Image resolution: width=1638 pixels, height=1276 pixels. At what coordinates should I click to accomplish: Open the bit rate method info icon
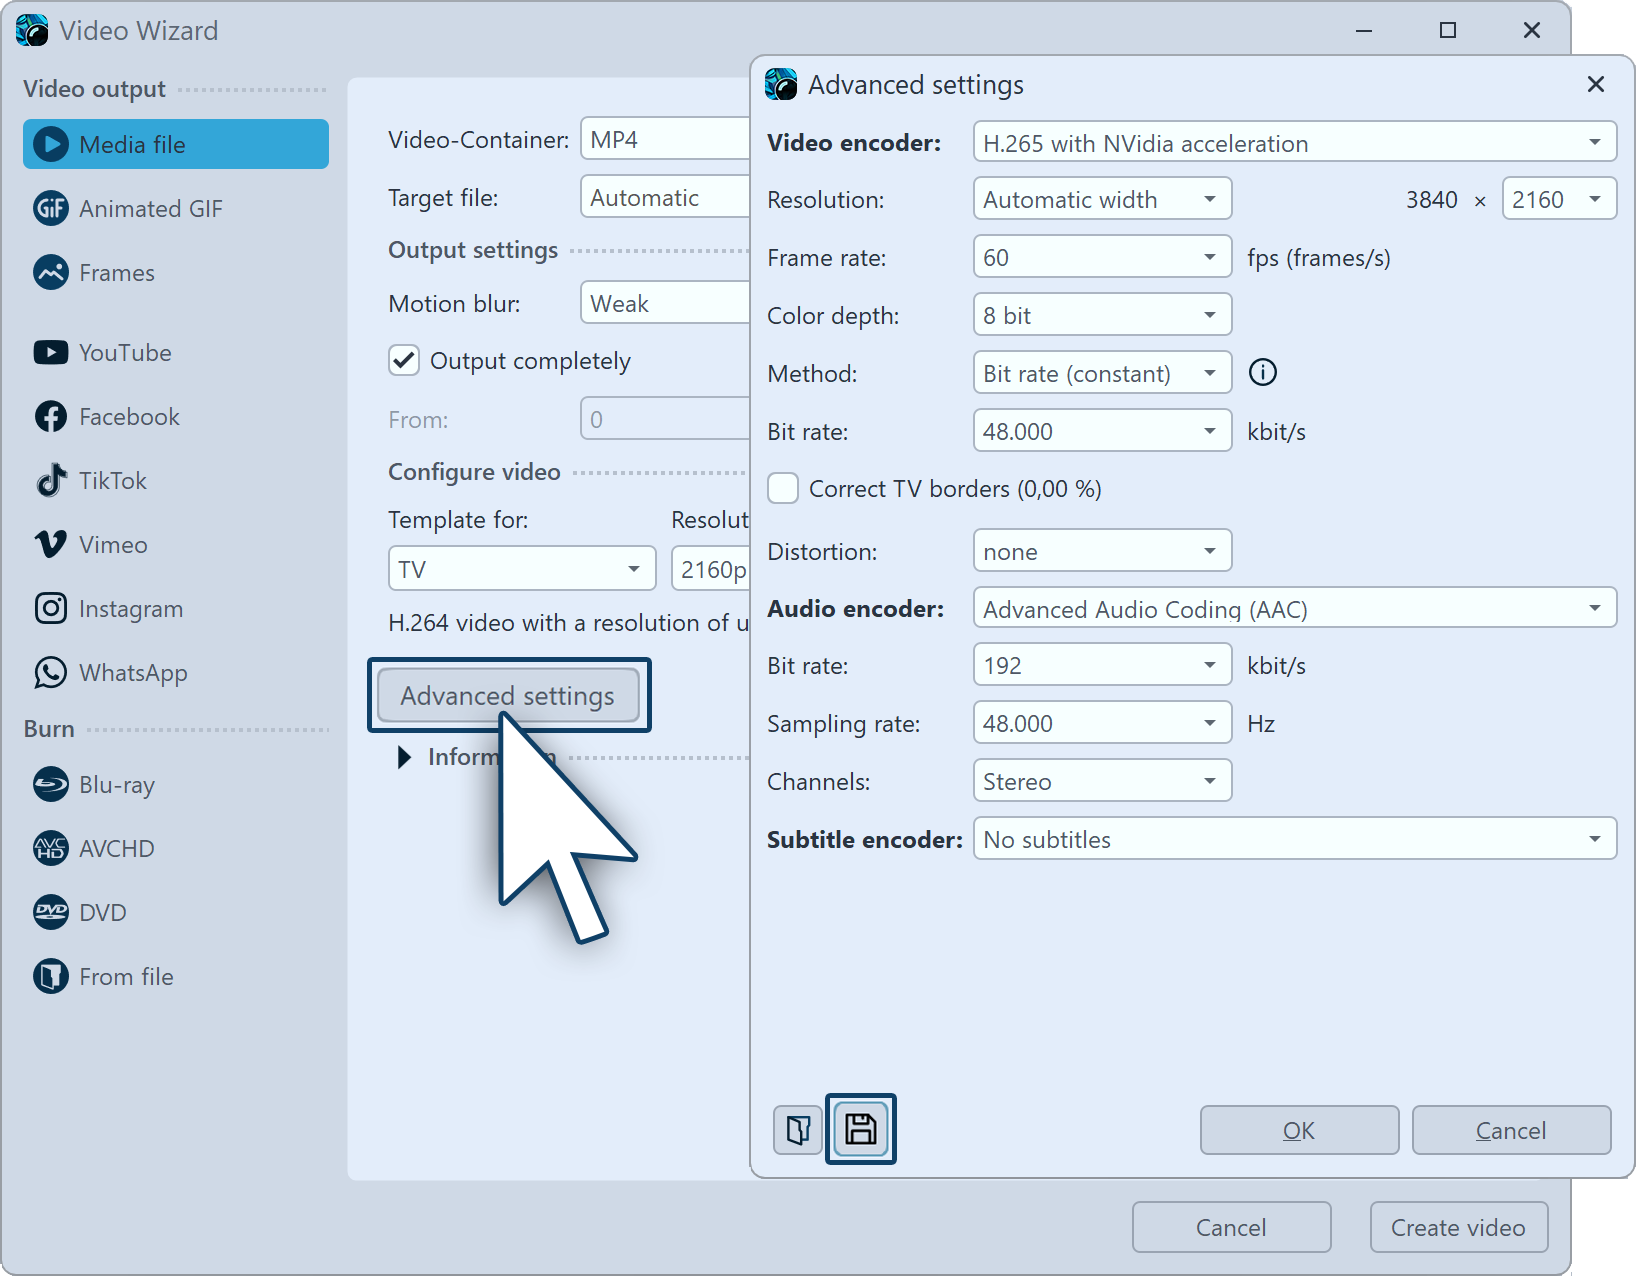click(1263, 373)
